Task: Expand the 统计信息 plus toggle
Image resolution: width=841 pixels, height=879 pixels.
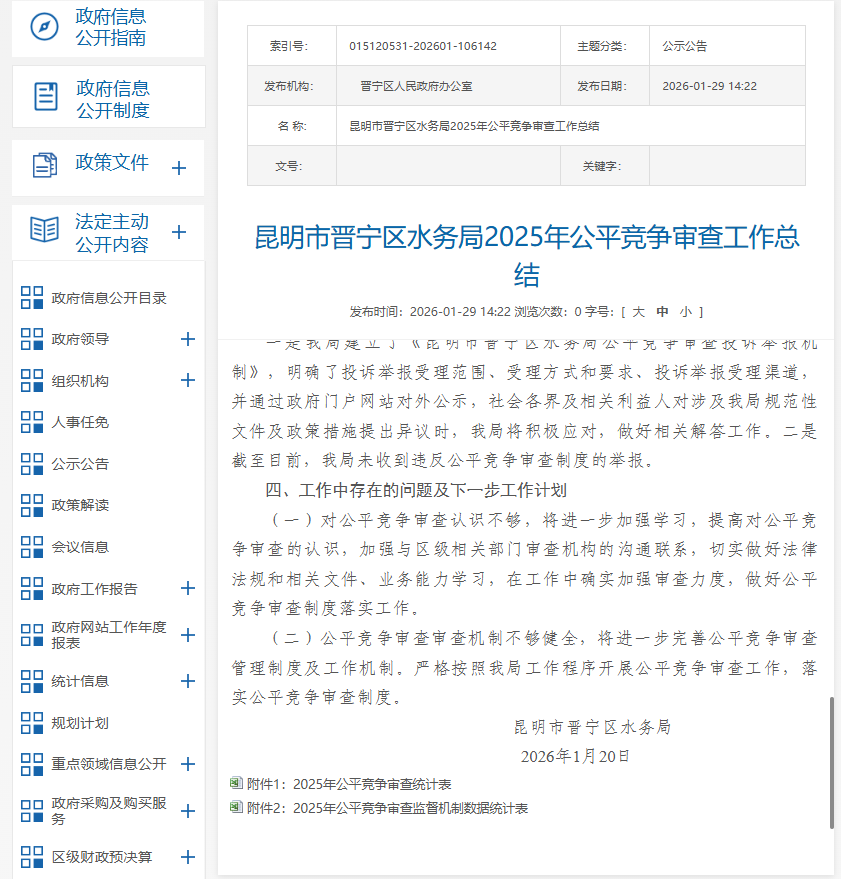Action: 187,681
